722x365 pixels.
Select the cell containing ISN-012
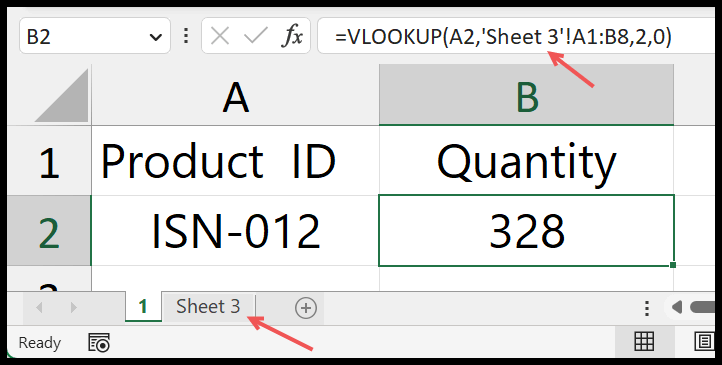pos(235,231)
